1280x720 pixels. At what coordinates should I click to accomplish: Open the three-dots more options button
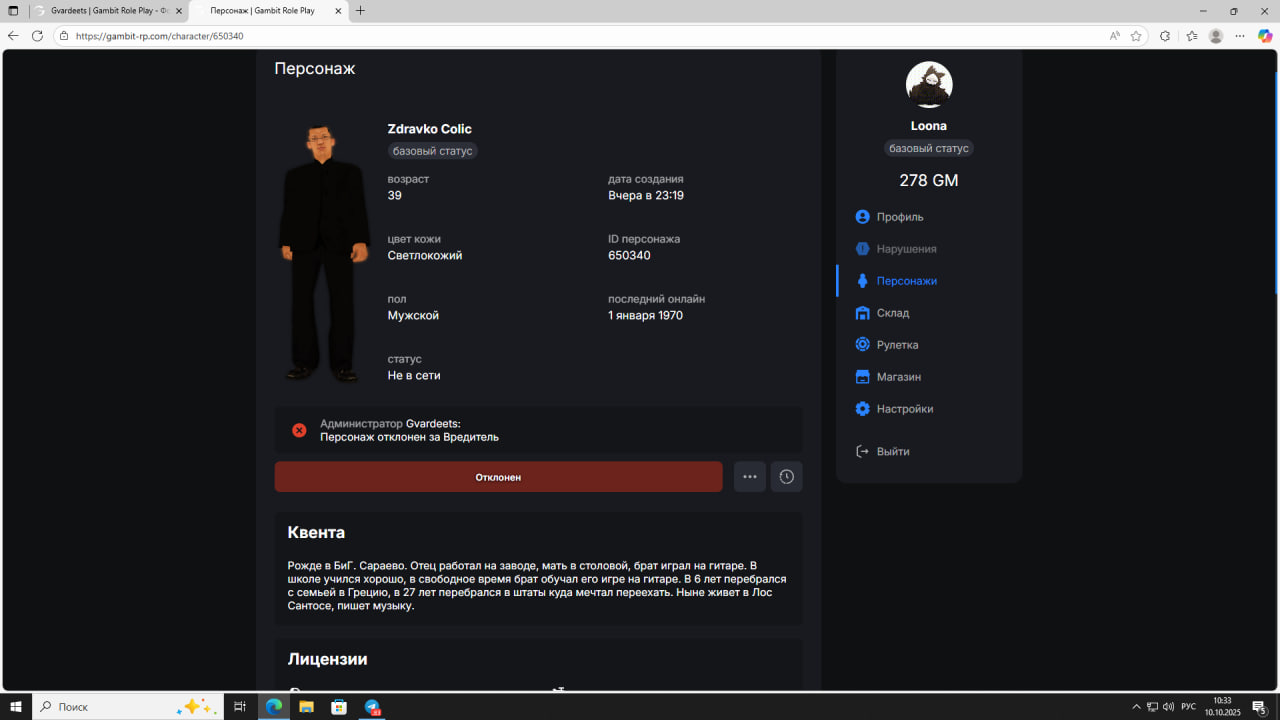[750, 477]
